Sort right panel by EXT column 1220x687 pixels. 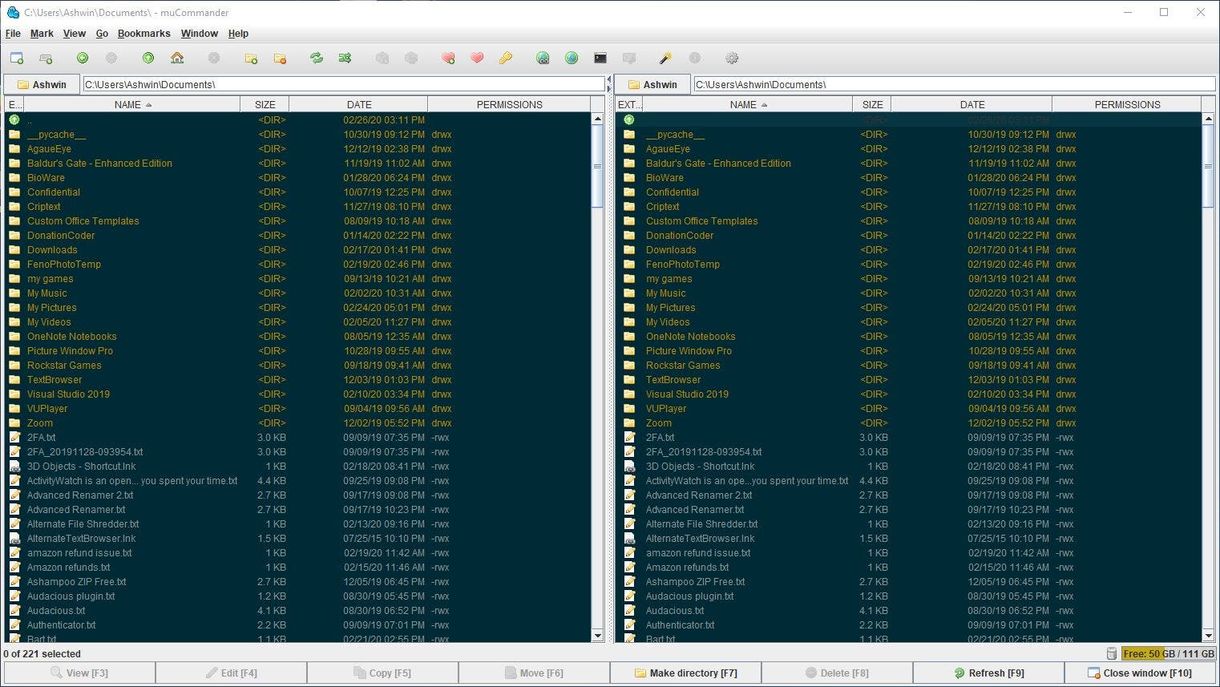point(630,104)
